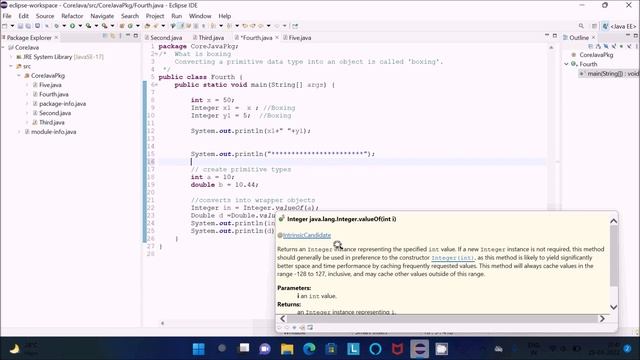The height and width of the screenshot is (360, 640).
Task: Toggle Hide Static Members in Outline toolbar
Action: point(614,46)
